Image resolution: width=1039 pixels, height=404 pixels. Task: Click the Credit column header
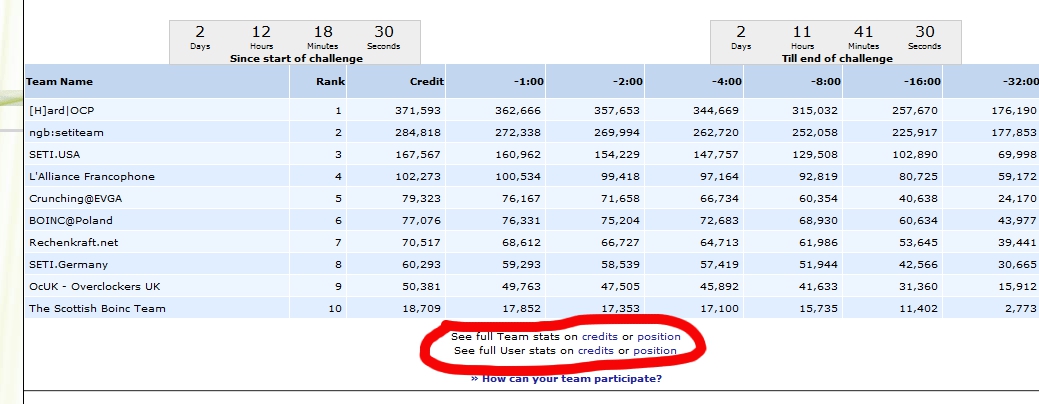click(427, 81)
